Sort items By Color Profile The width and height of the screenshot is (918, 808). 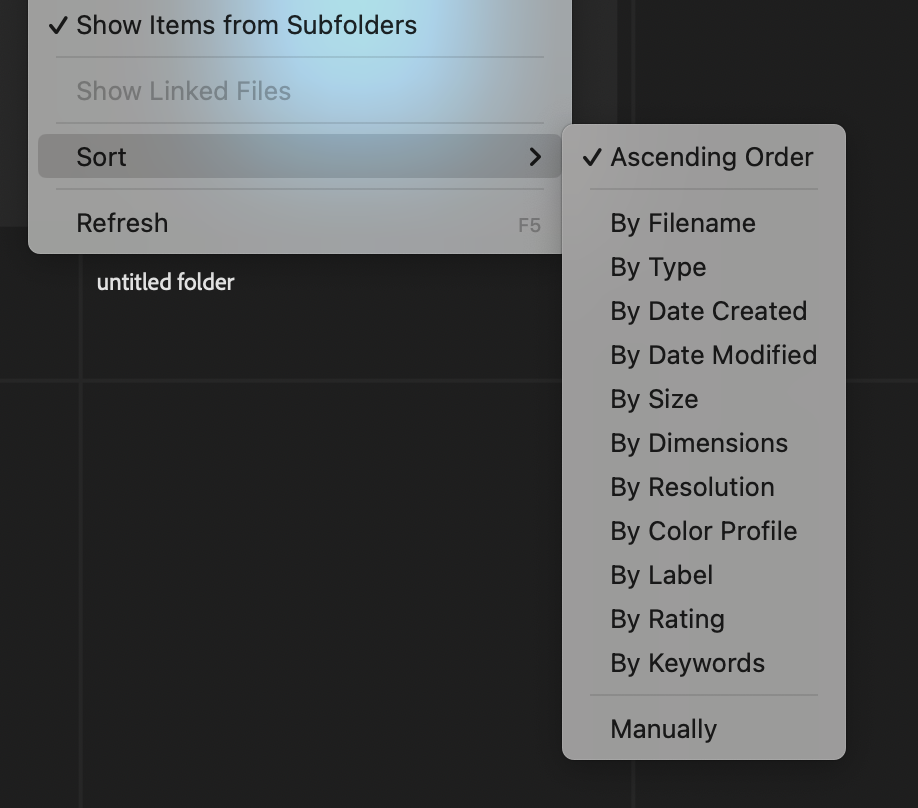703,531
